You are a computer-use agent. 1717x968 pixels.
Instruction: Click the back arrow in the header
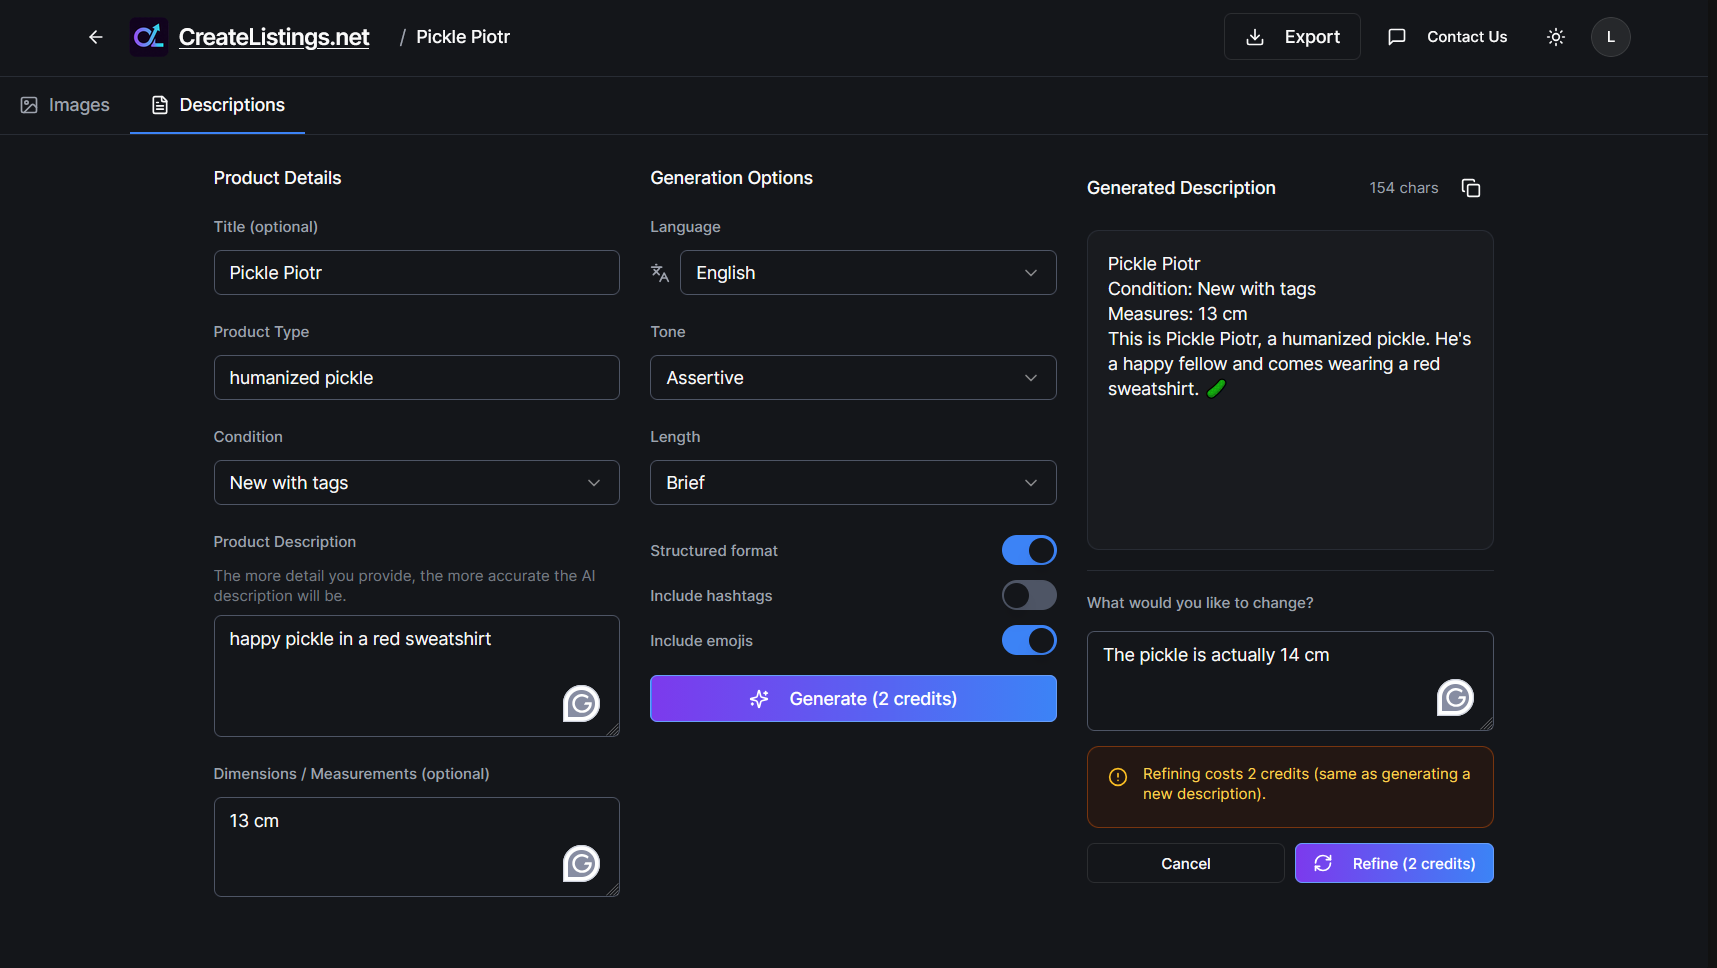(95, 36)
